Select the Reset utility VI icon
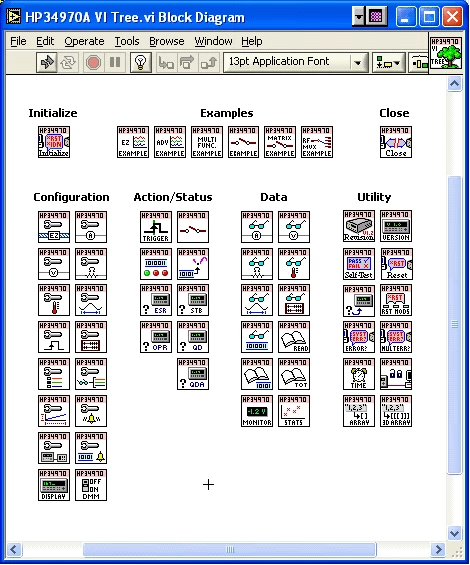The height and width of the screenshot is (565, 470). pyautogui.click(x=396, y=264)
